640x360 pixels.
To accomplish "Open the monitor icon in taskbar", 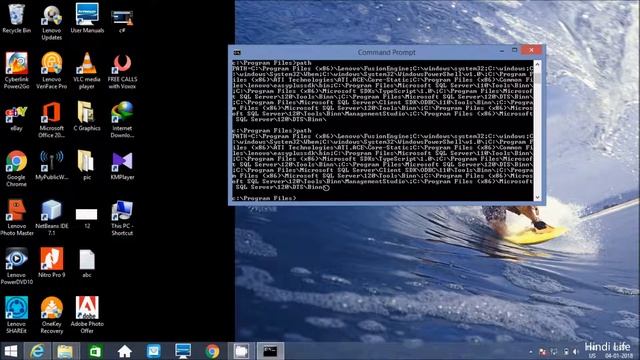I will click(x=183, y=351).
